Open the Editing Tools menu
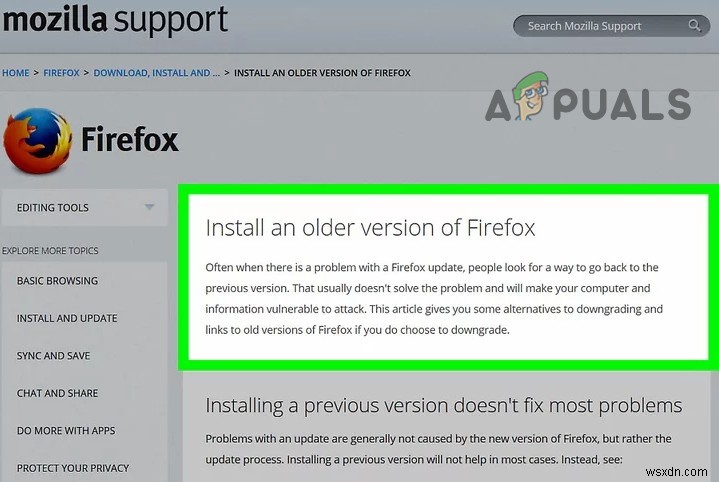 (x=84, y=207)
